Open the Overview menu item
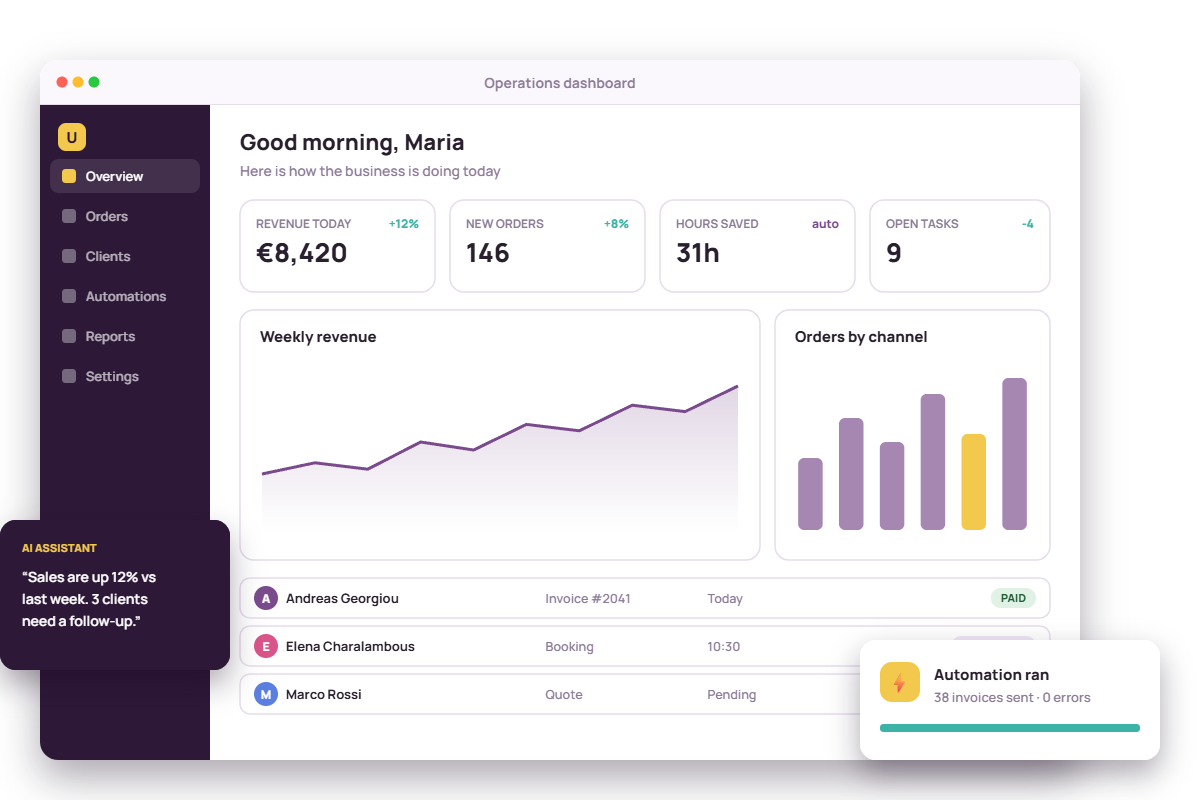This screenshot has height=800, width=1200. [x=125, y=176]
